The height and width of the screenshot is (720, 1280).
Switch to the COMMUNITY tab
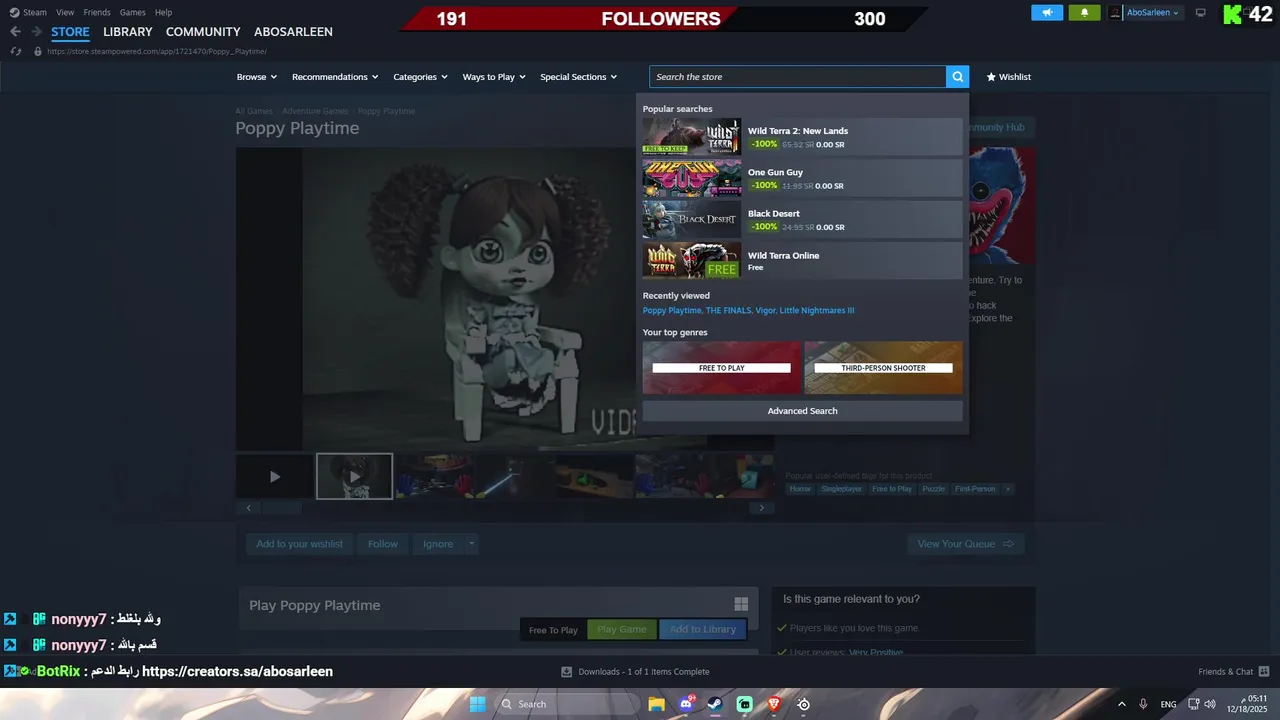point(203,32)
